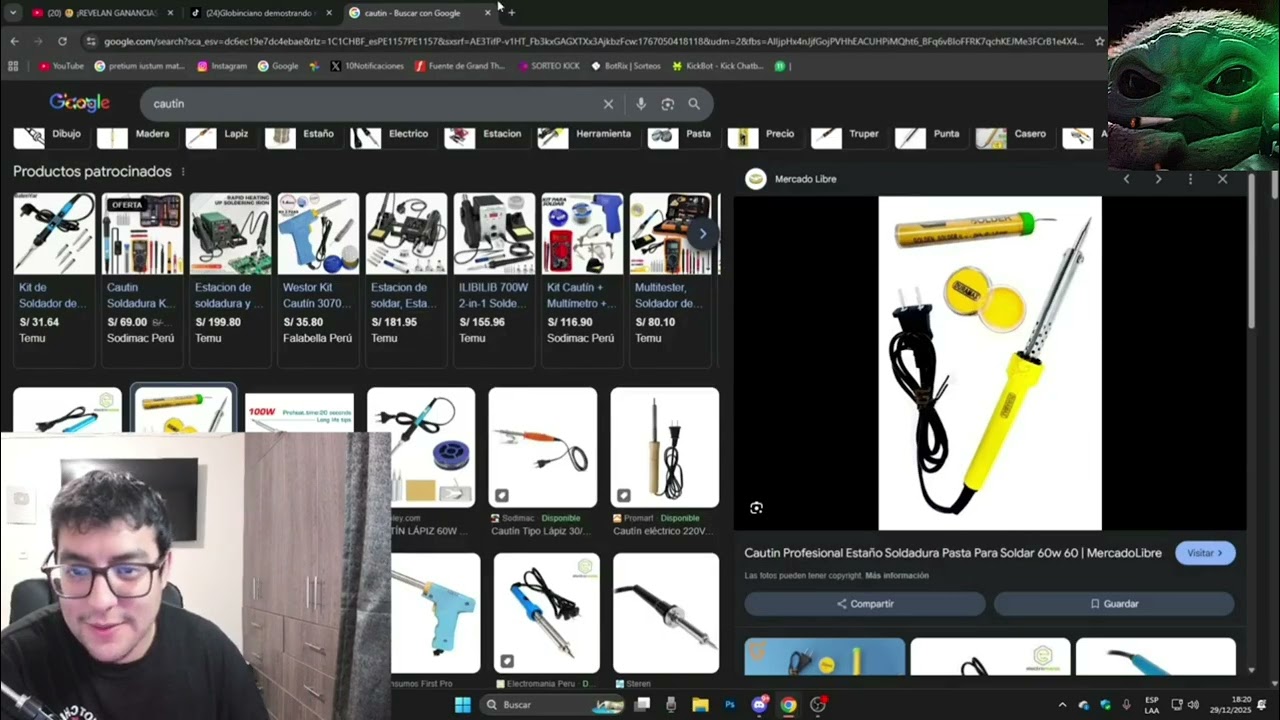Open the Mercado Libre source header link
This screenshot has width=1280, height=720.
pos(792,179)
